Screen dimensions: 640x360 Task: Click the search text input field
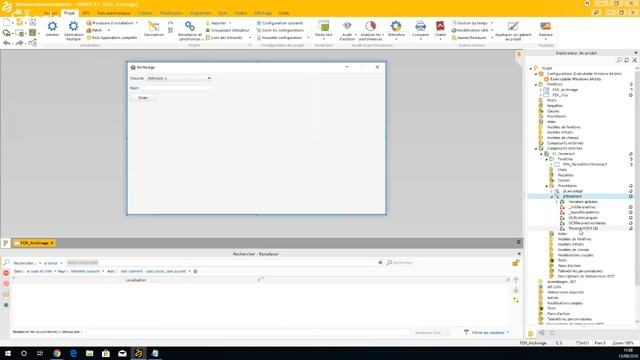222,263
